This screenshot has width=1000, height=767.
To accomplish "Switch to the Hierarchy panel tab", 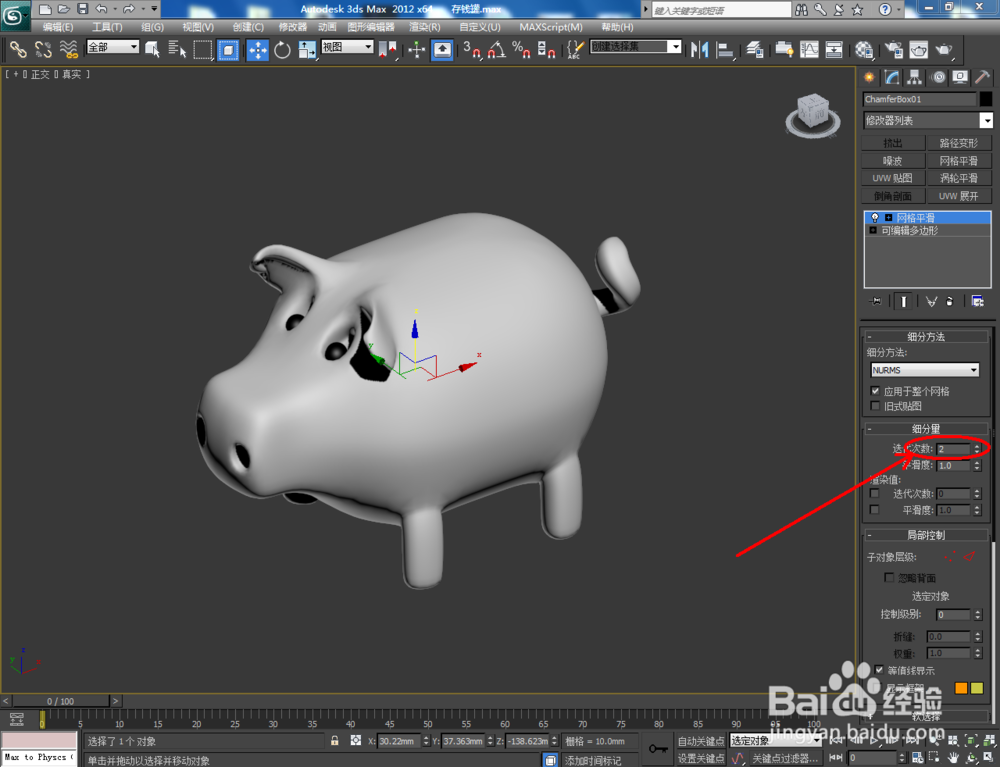I will click(915, 78).
